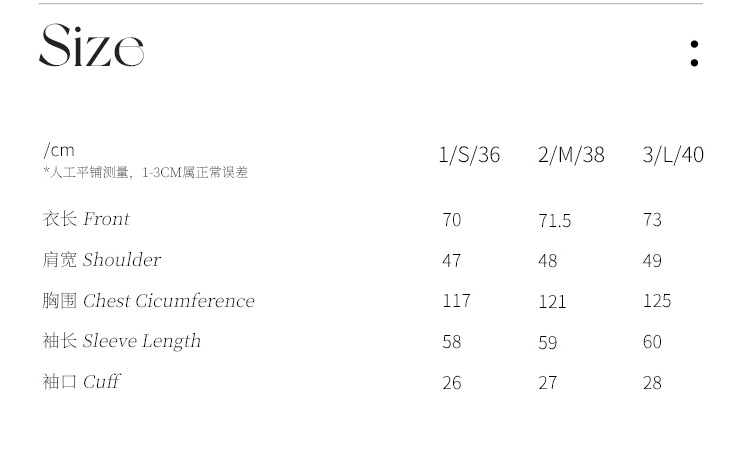Select the 1/S/36 size column header
744x463 pixels.
point(469,154)
